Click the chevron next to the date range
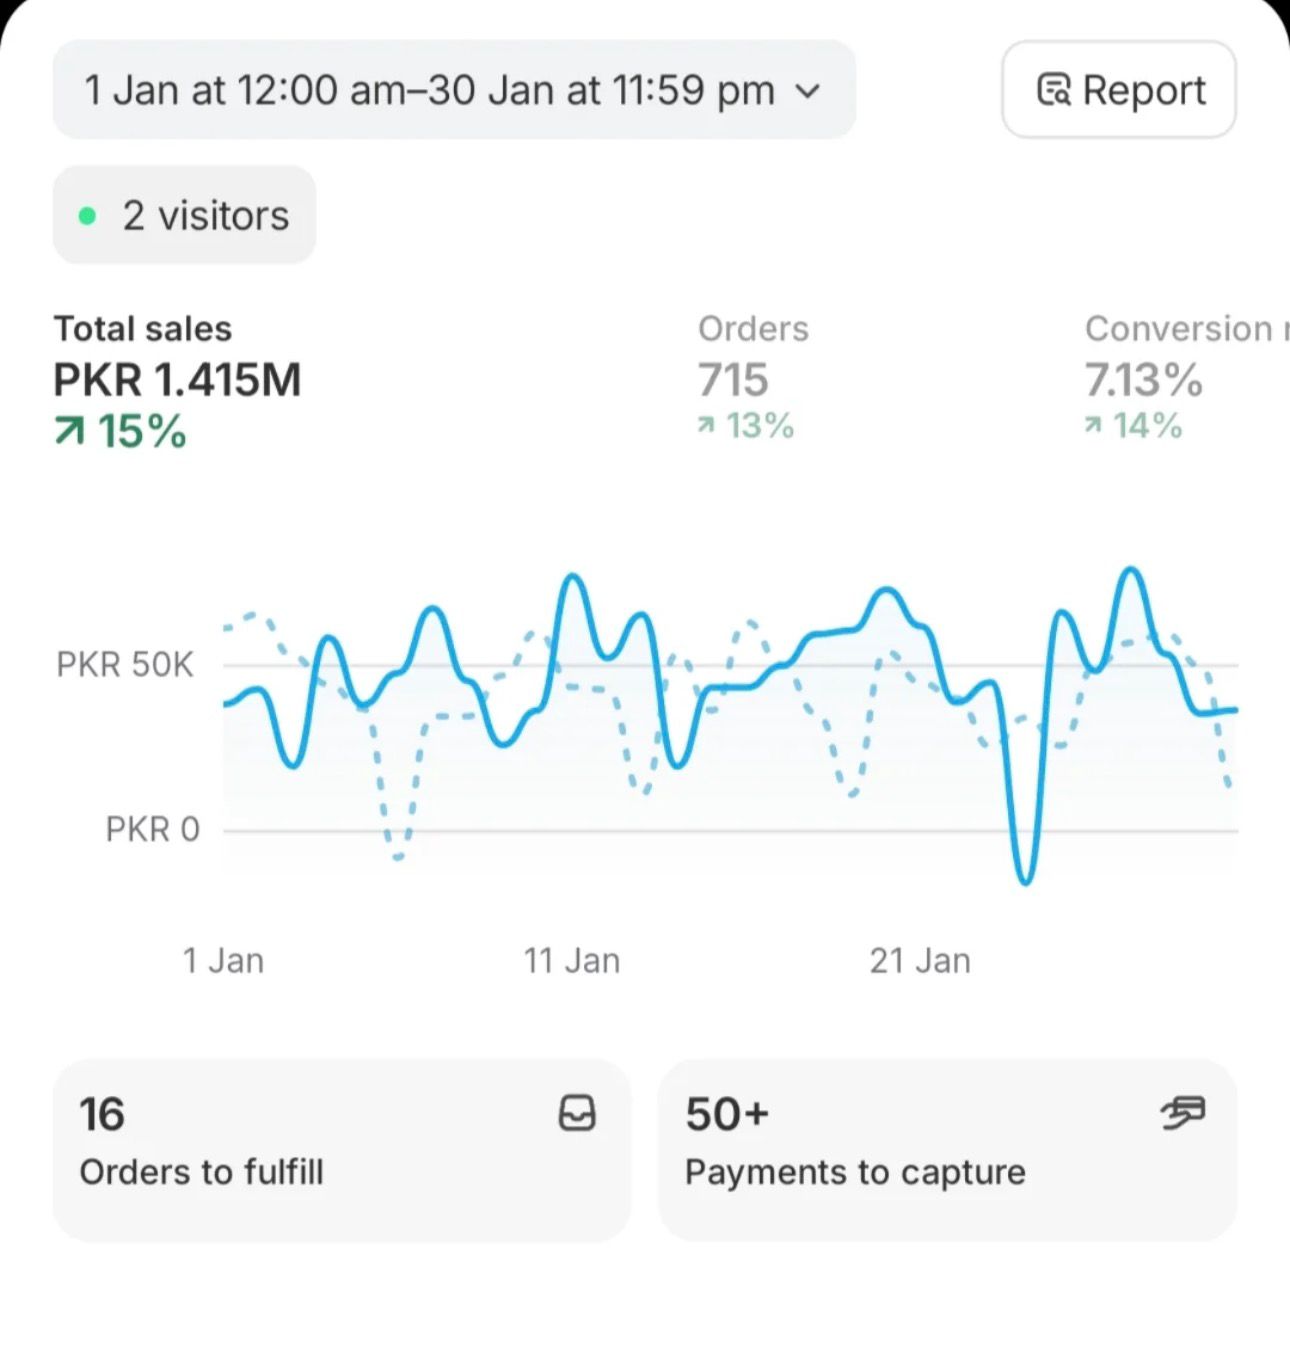This screenshot has height=1357, width=1290. point(807,91)
